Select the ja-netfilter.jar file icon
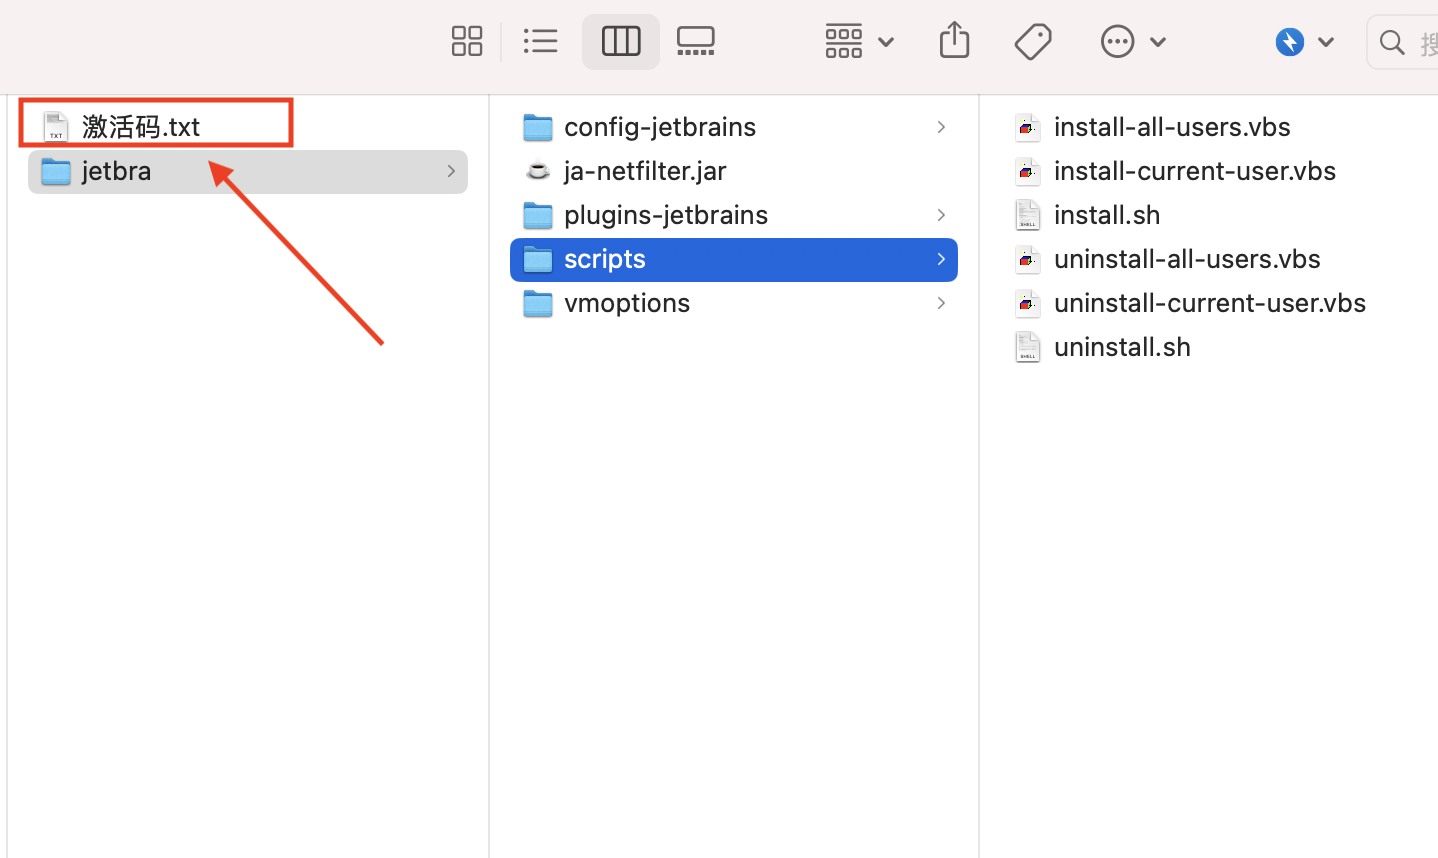 (538, 171)
